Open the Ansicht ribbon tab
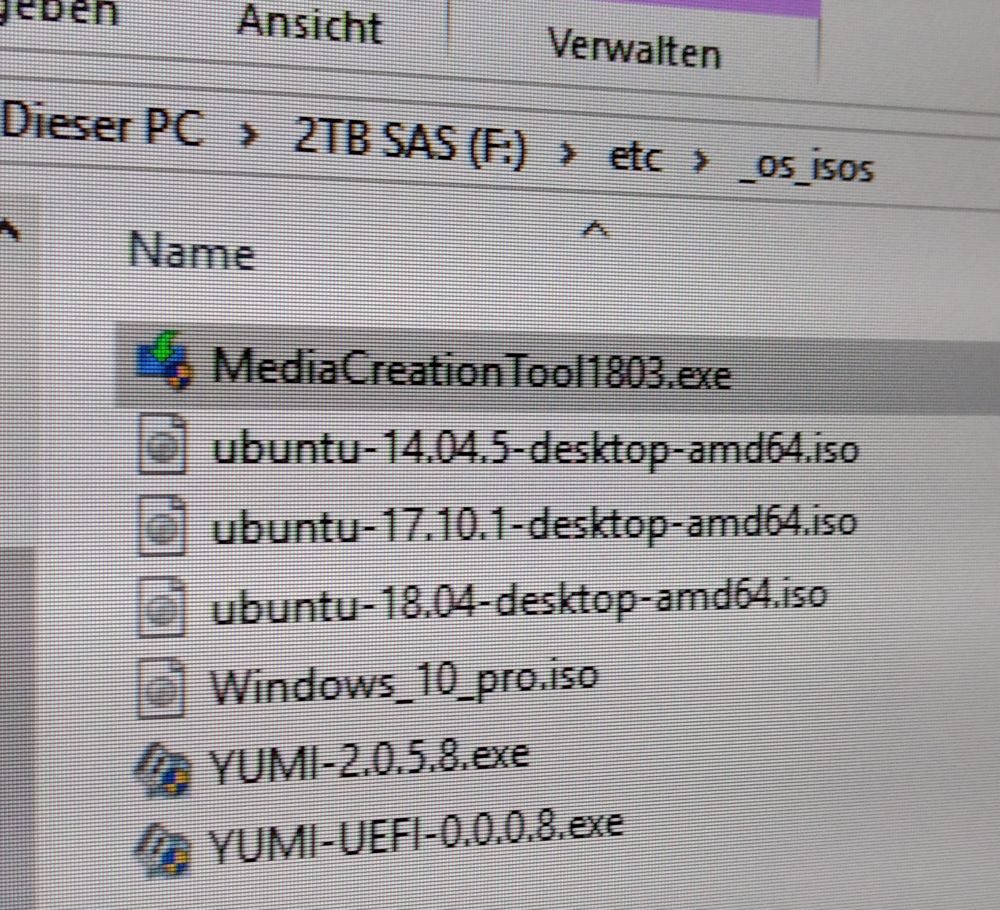The image size is (1000, 910). 309,25
